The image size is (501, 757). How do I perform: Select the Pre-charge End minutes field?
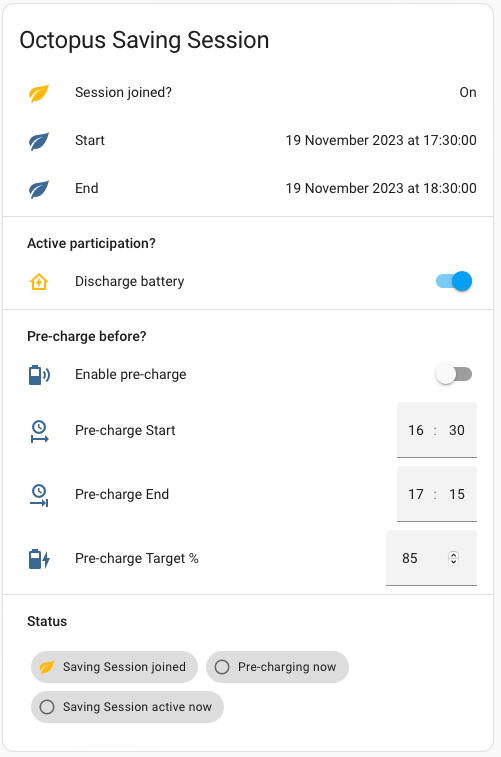[x=457, y=494]
